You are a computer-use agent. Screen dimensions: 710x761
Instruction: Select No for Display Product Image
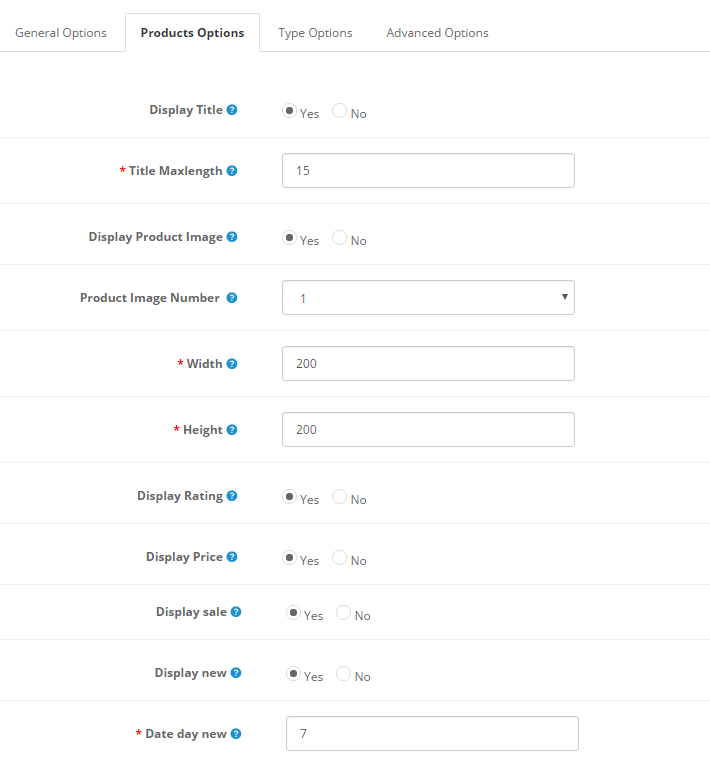click(340, 238)
